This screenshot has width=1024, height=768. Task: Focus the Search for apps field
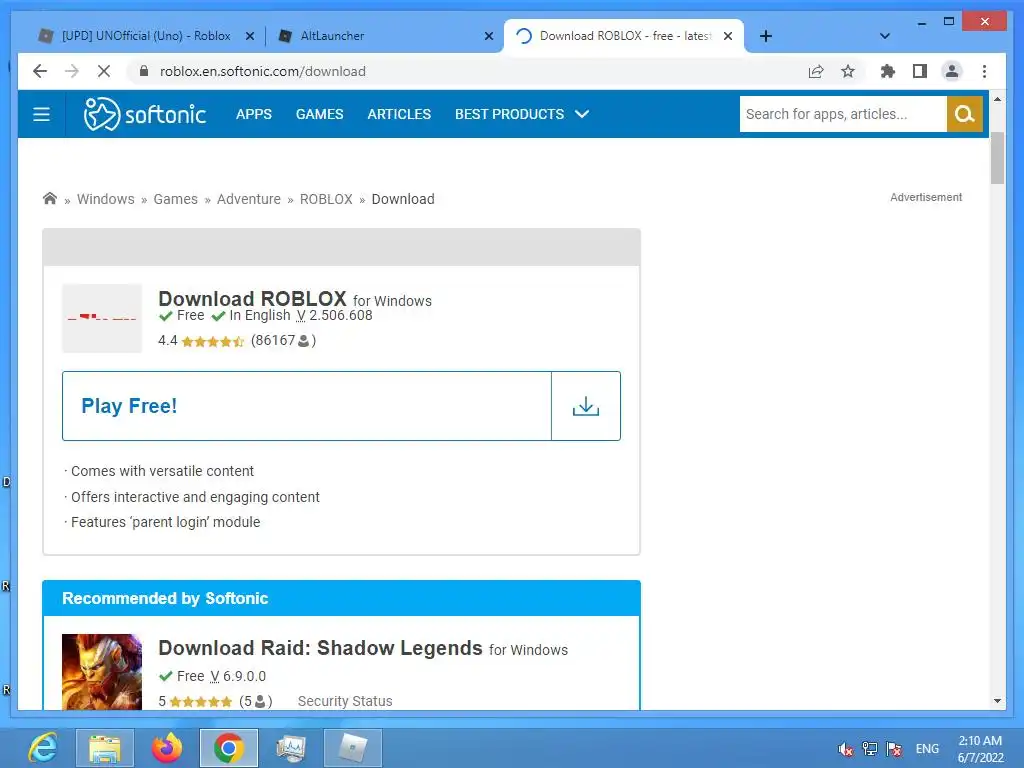tap(842, 114)
